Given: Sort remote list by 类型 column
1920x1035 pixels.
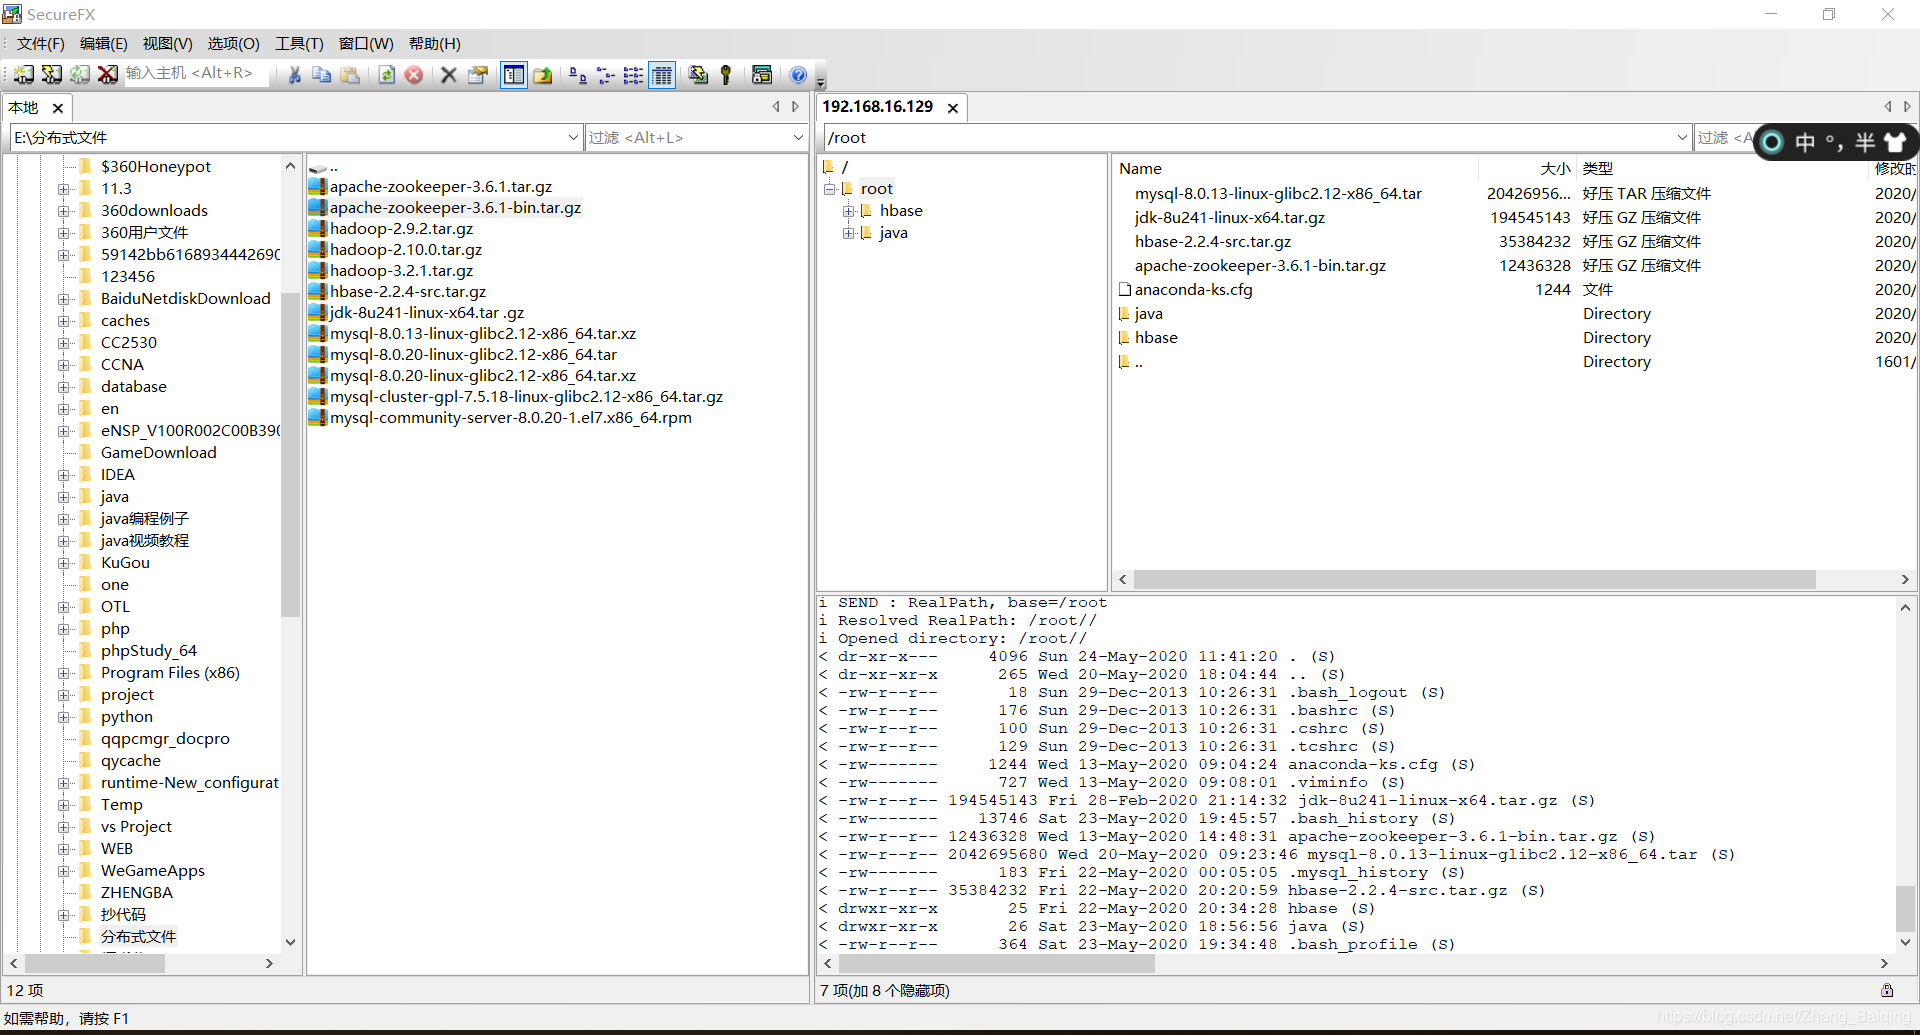Looking at the screenshot, I should (x=1722, y=169).
